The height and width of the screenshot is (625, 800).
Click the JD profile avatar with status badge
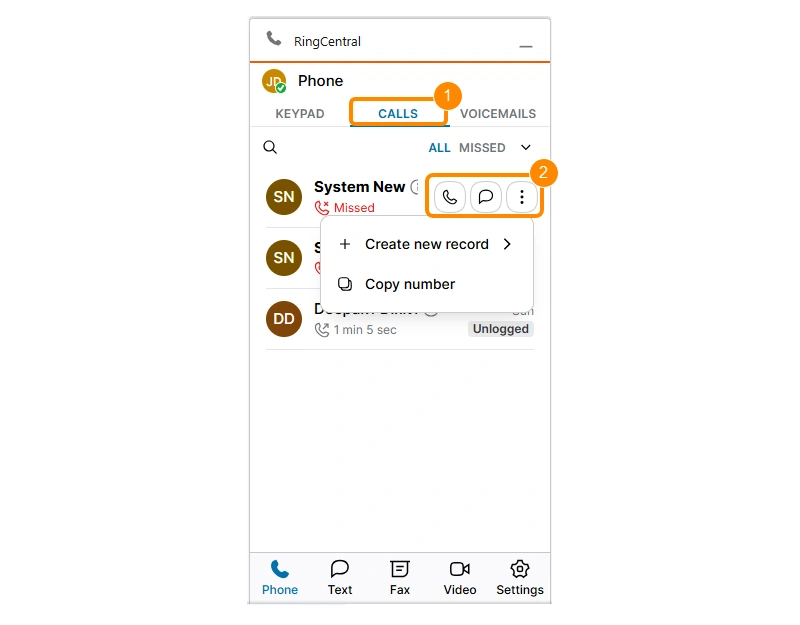pos(274,81)
